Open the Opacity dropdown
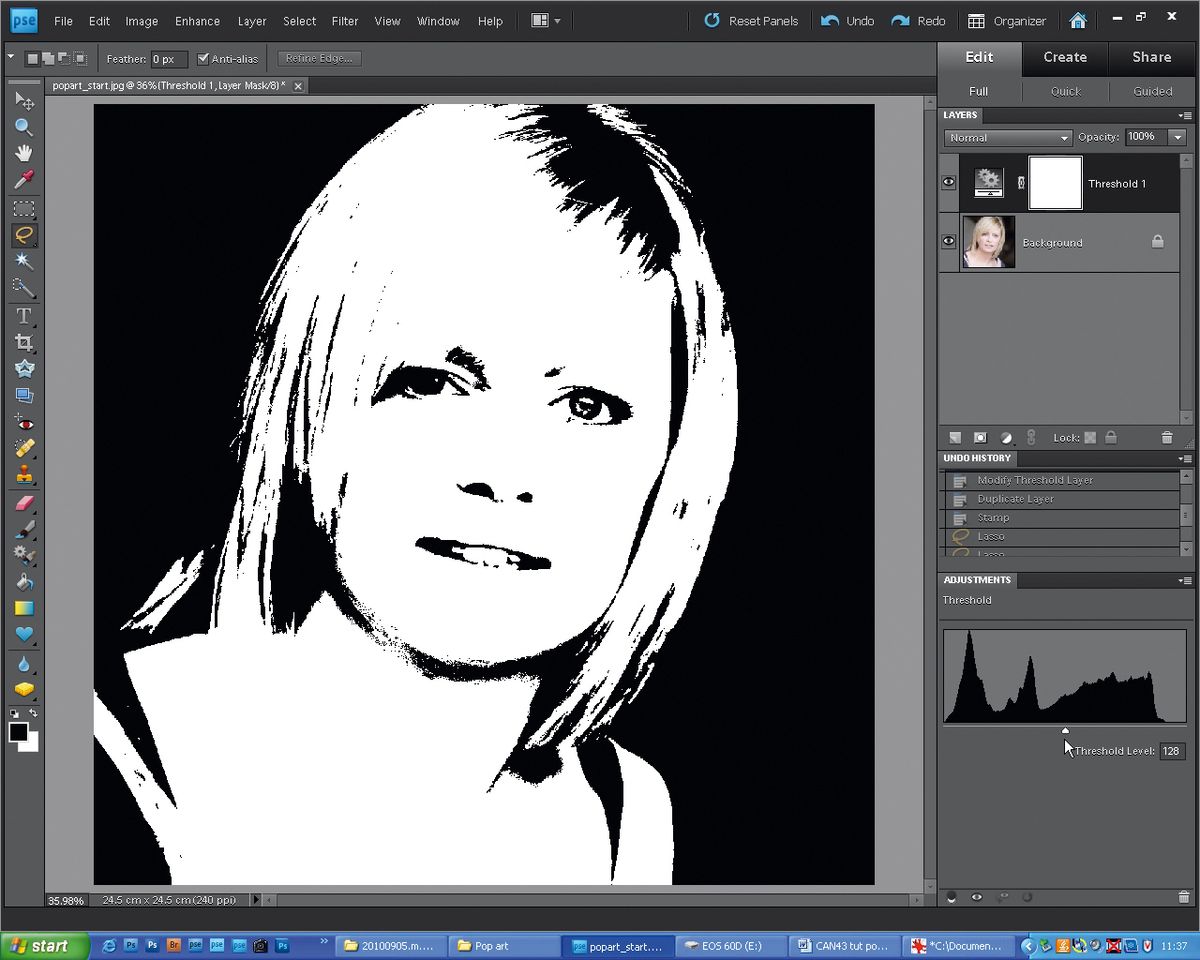Viewport: 1200px width, 960px height. pyautogui.click(x=1178, y=137)
